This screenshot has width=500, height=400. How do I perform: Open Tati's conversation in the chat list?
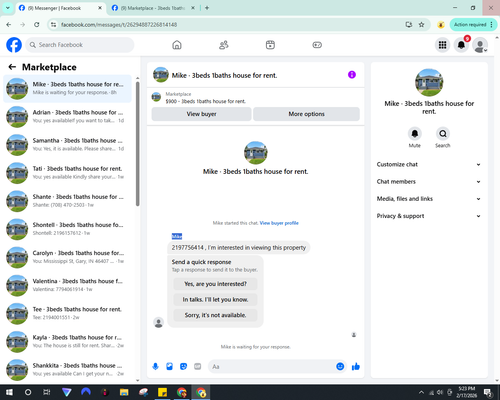coord(67,173)
